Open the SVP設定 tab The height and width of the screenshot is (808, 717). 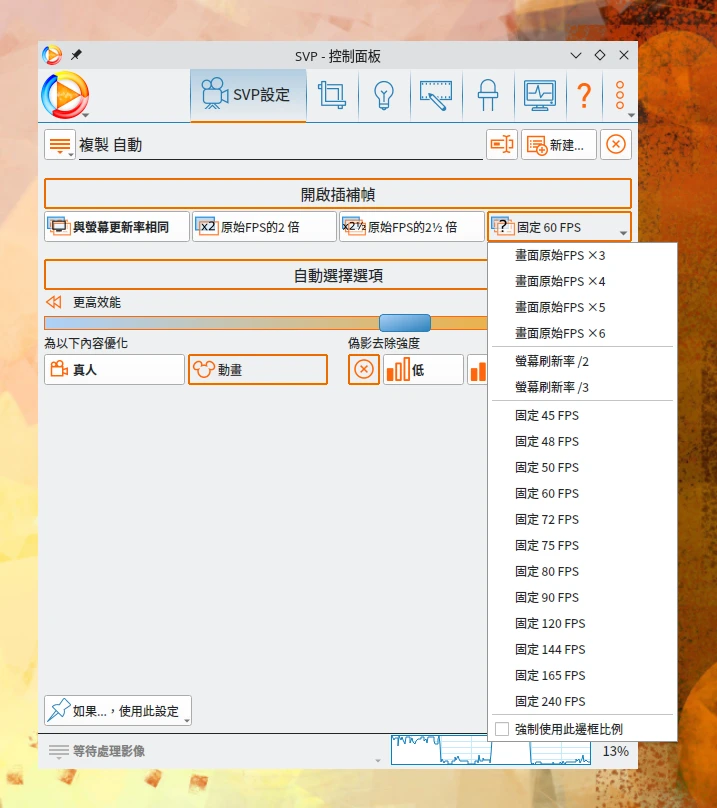(248, 95)
